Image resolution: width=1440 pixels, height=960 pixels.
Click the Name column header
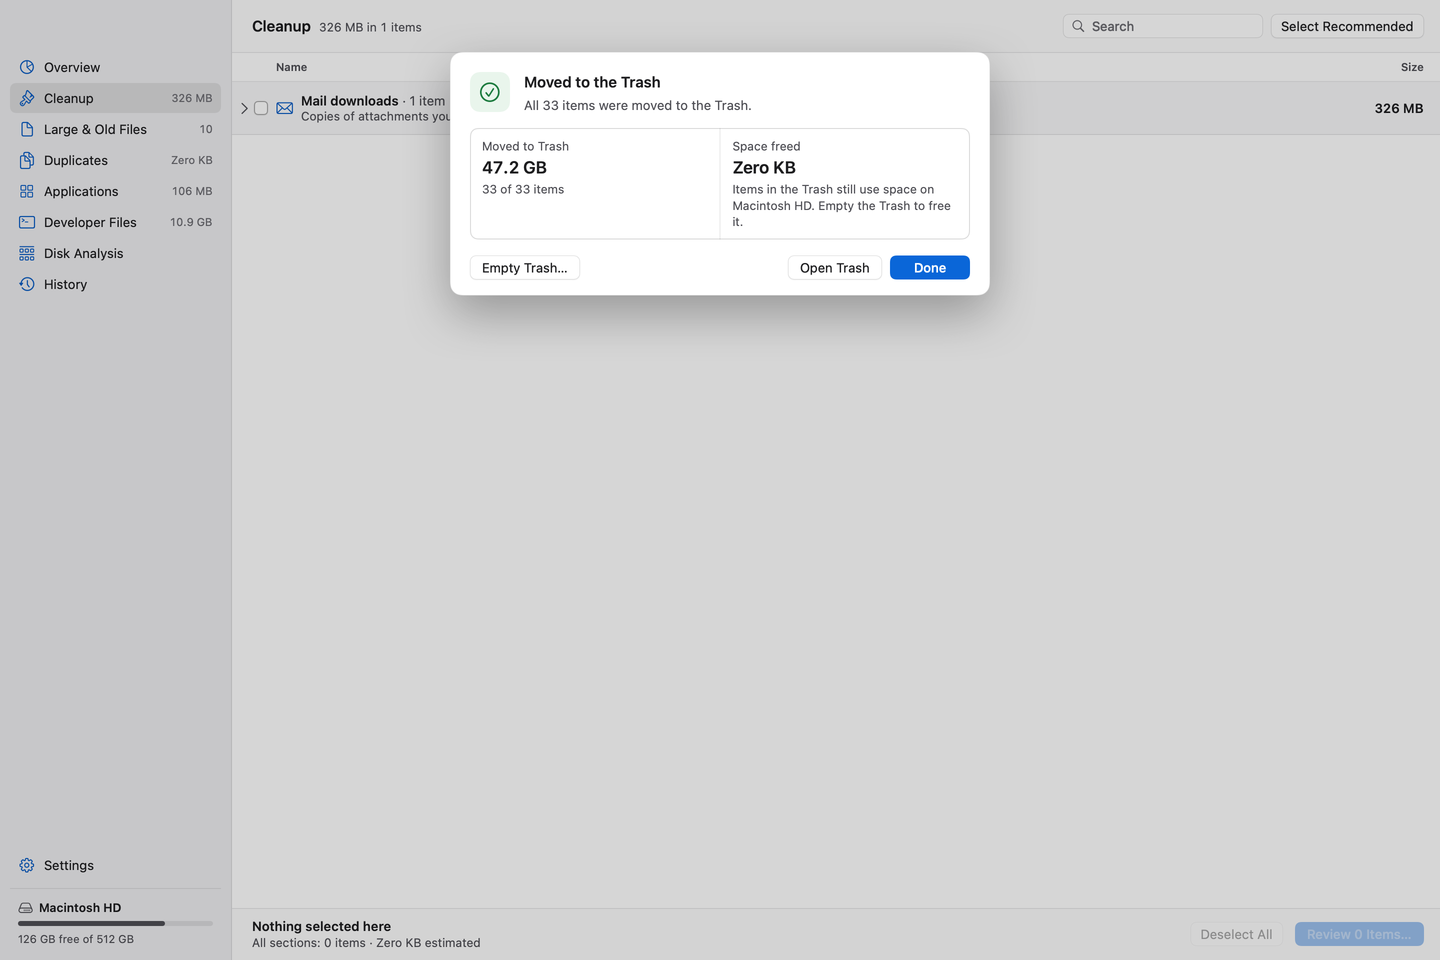tap(292, 67)
